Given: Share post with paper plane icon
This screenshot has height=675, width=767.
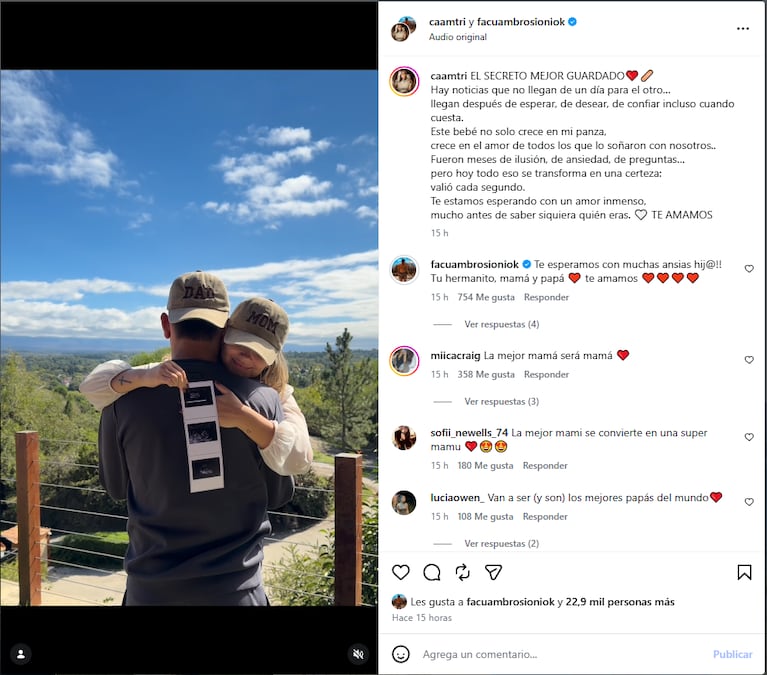Looking at the screenshot, I should (x=493, y=572).
